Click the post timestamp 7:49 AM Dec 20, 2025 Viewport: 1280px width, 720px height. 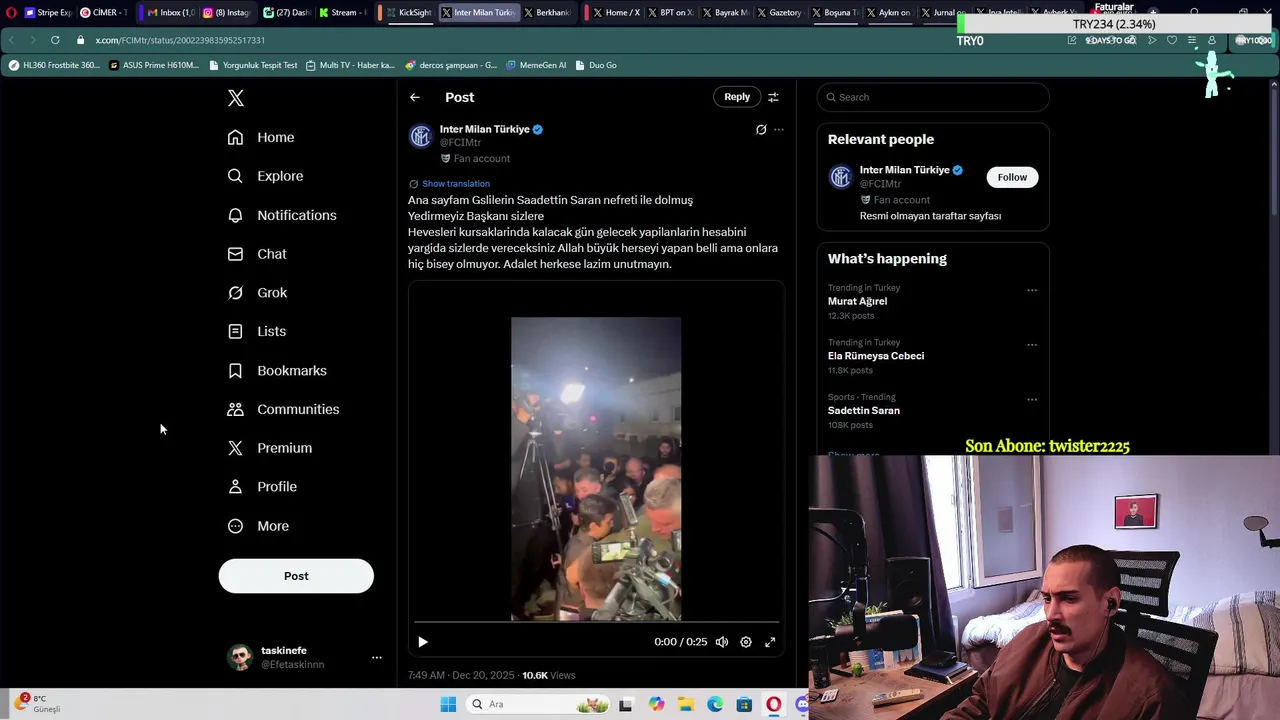(461, 675)
